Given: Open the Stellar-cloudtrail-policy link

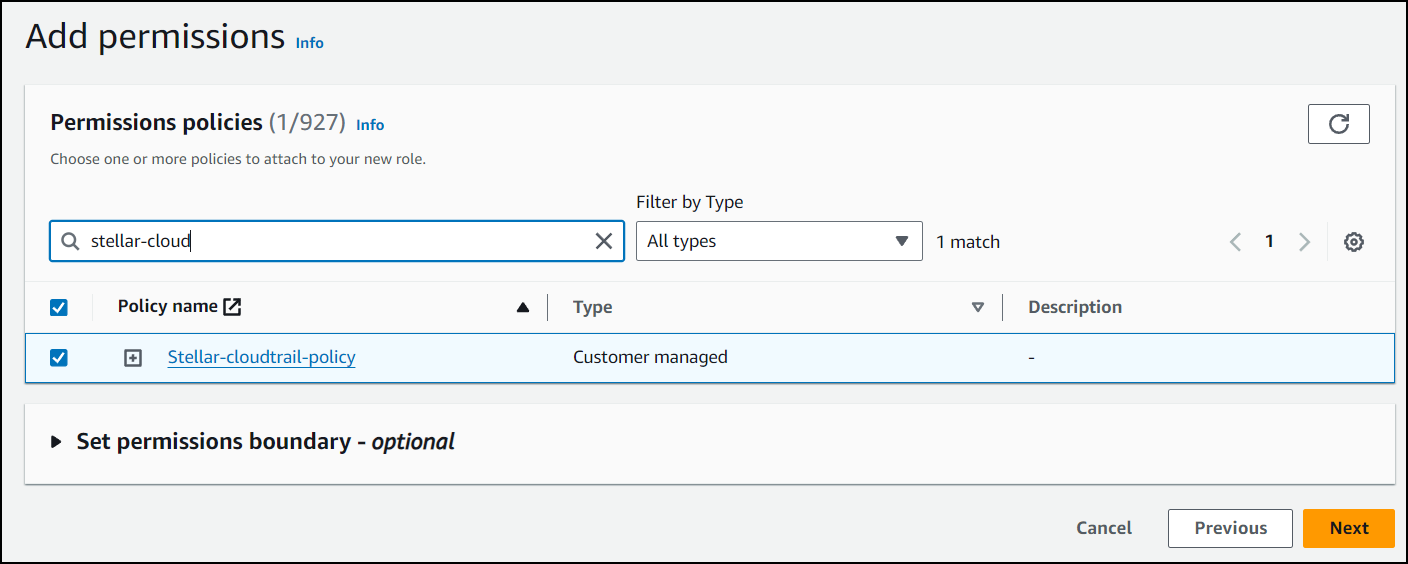Looking at the screenshot, I should 261,357.
